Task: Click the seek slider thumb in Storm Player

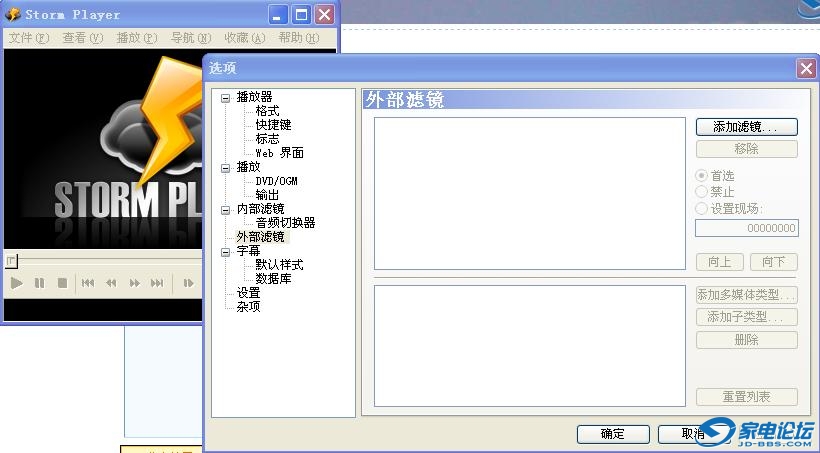Action: coord(12,261)
